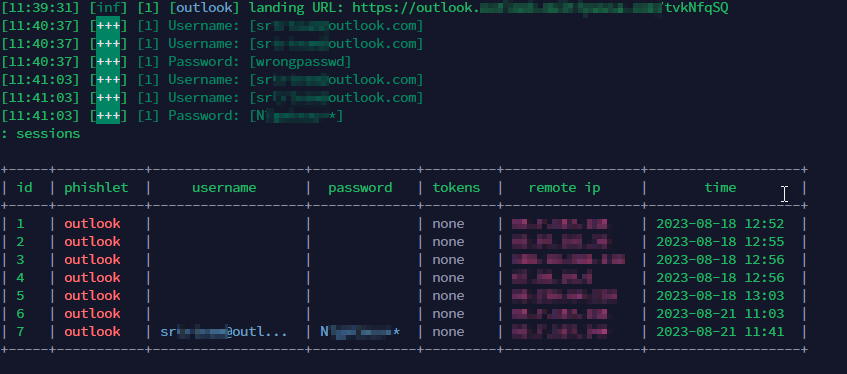Click the "wrongpasswd" password text
This screenshot has height=374, width=847.
point(301,62)
